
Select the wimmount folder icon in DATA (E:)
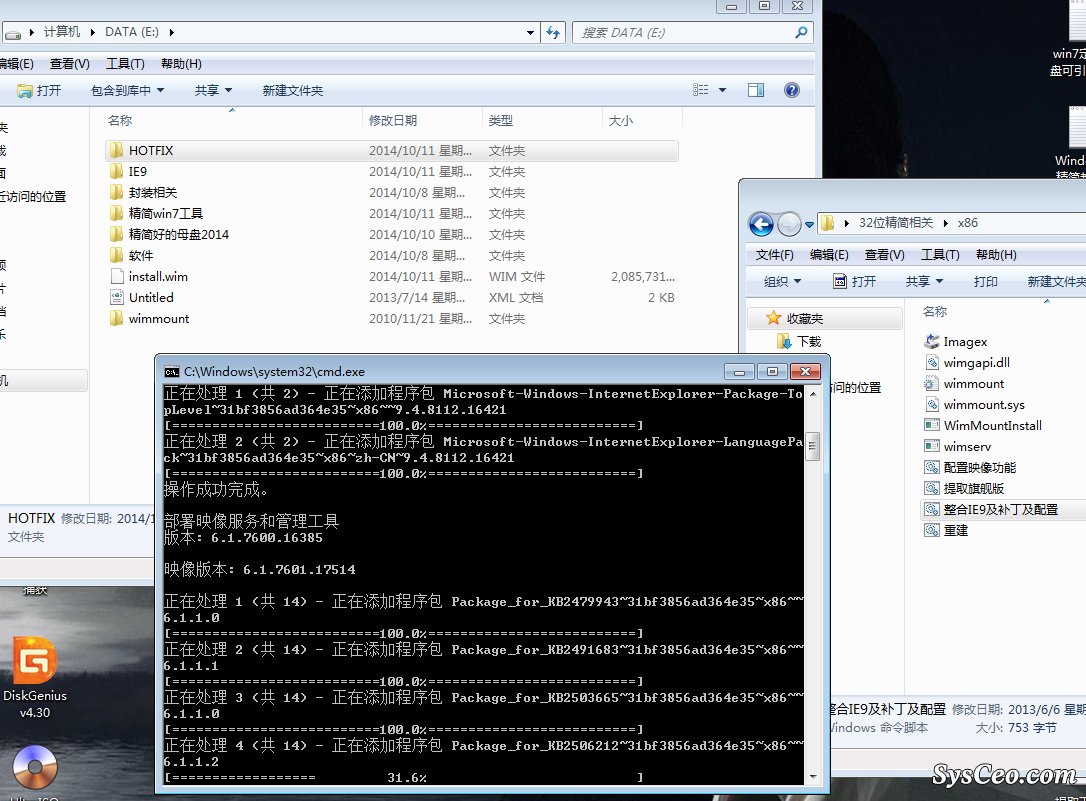pos(116,318)
